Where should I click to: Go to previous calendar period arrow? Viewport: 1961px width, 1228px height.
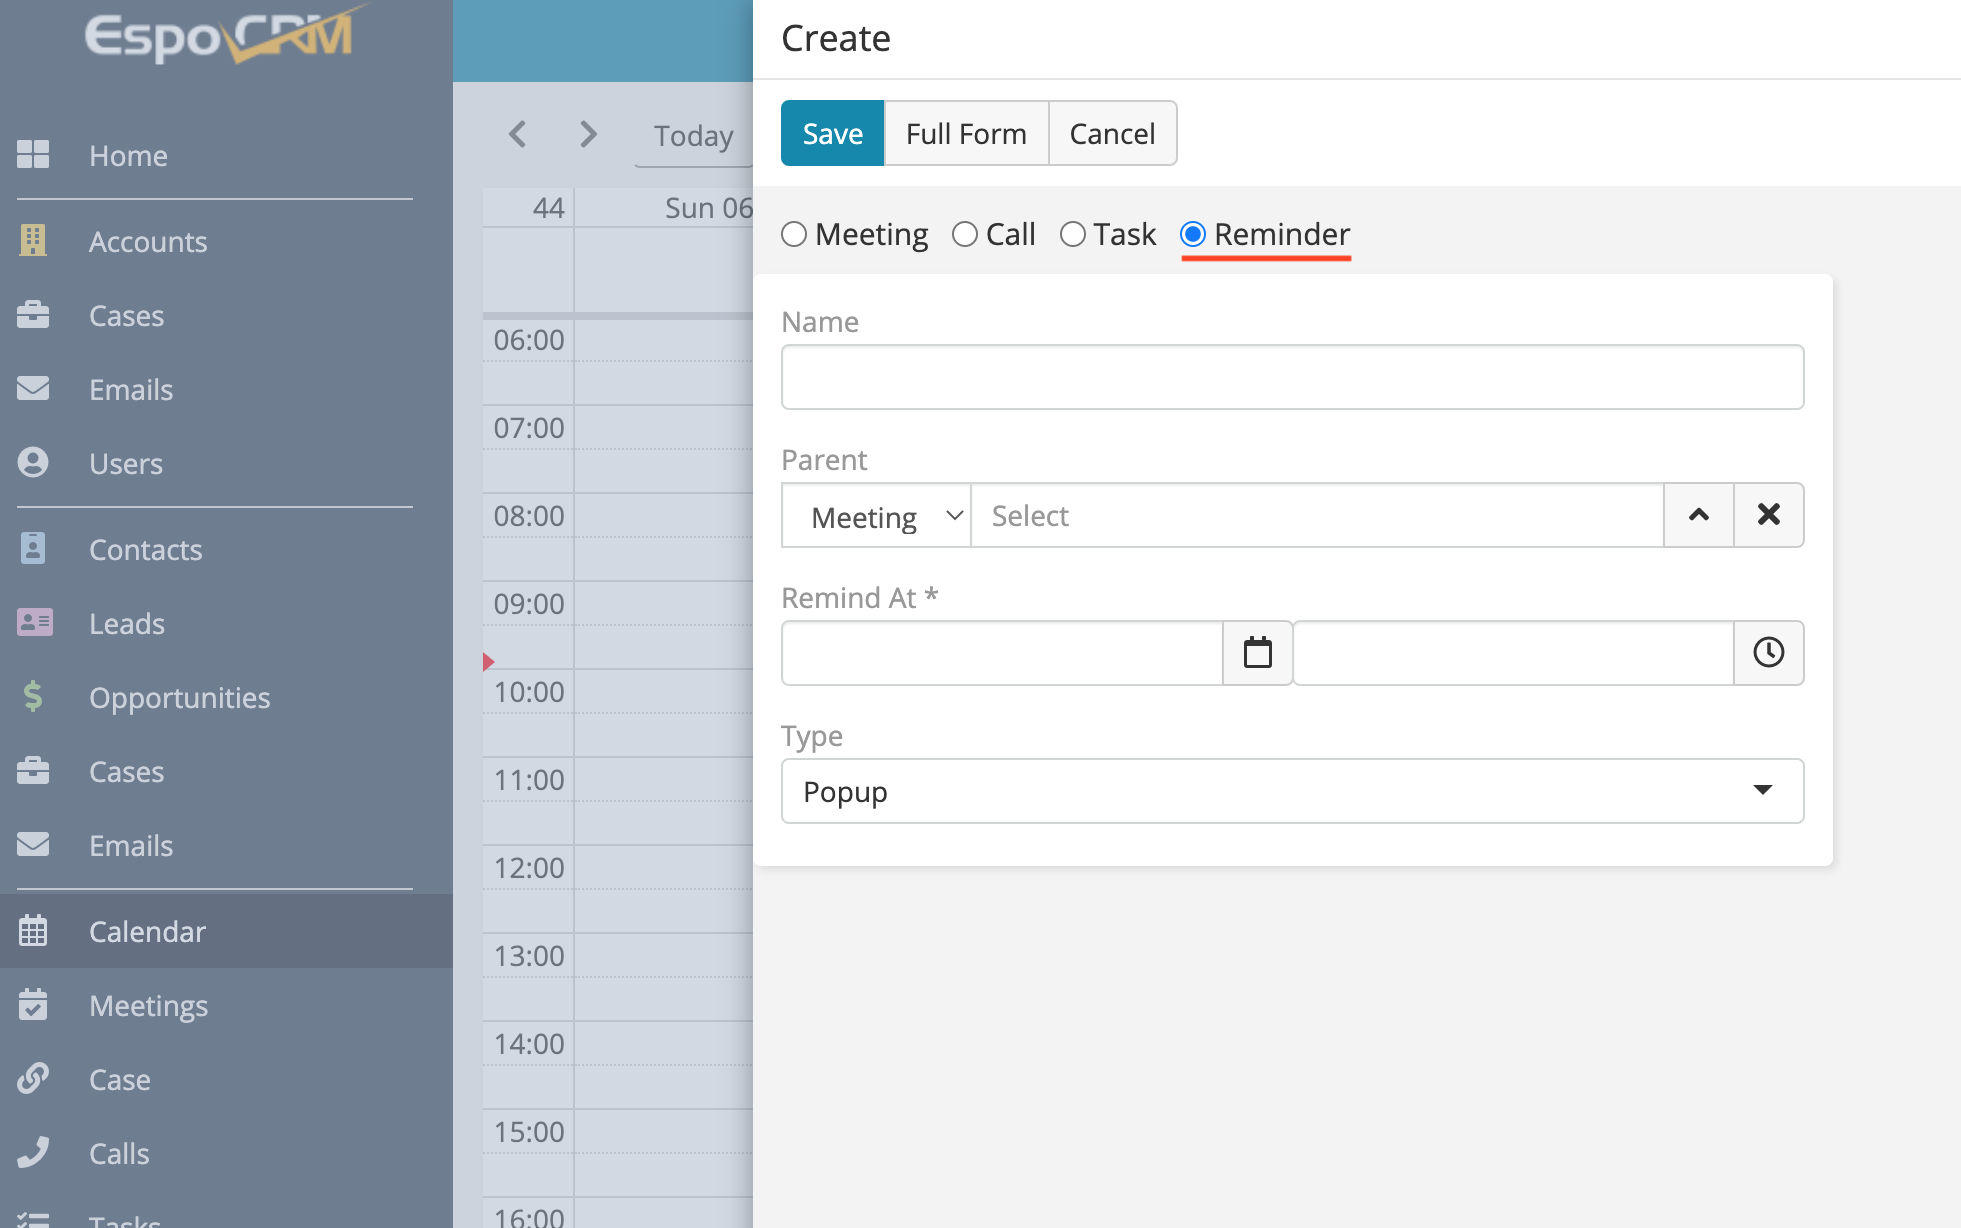coord(517,134)
